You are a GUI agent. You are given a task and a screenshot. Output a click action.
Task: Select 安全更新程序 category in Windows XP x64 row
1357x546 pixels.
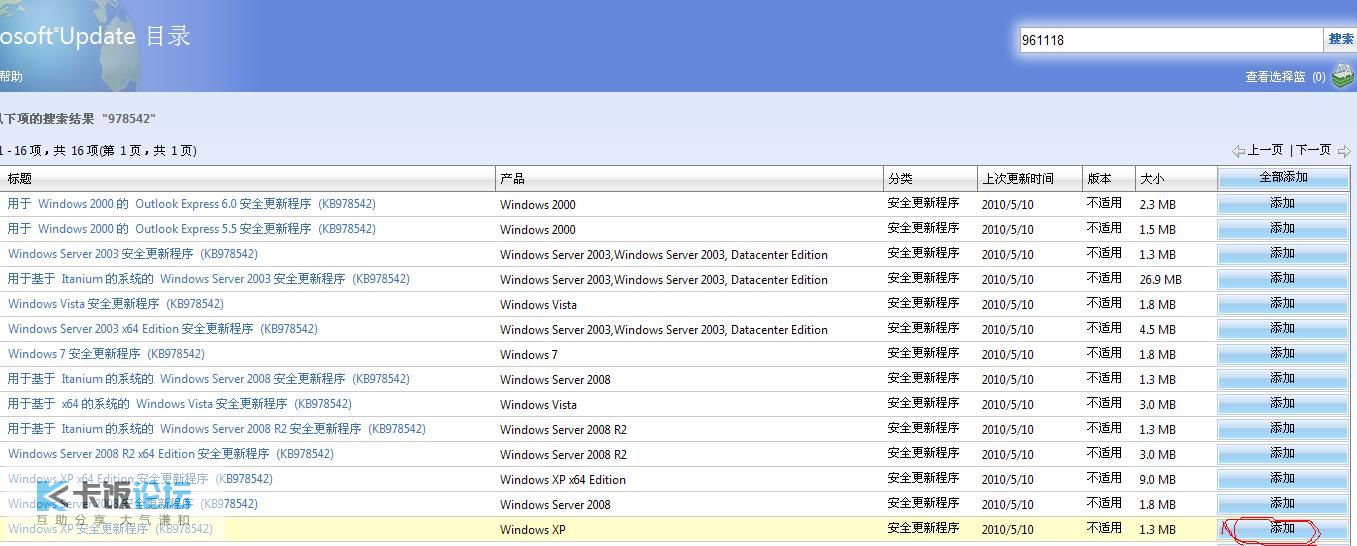click(924, 478)
